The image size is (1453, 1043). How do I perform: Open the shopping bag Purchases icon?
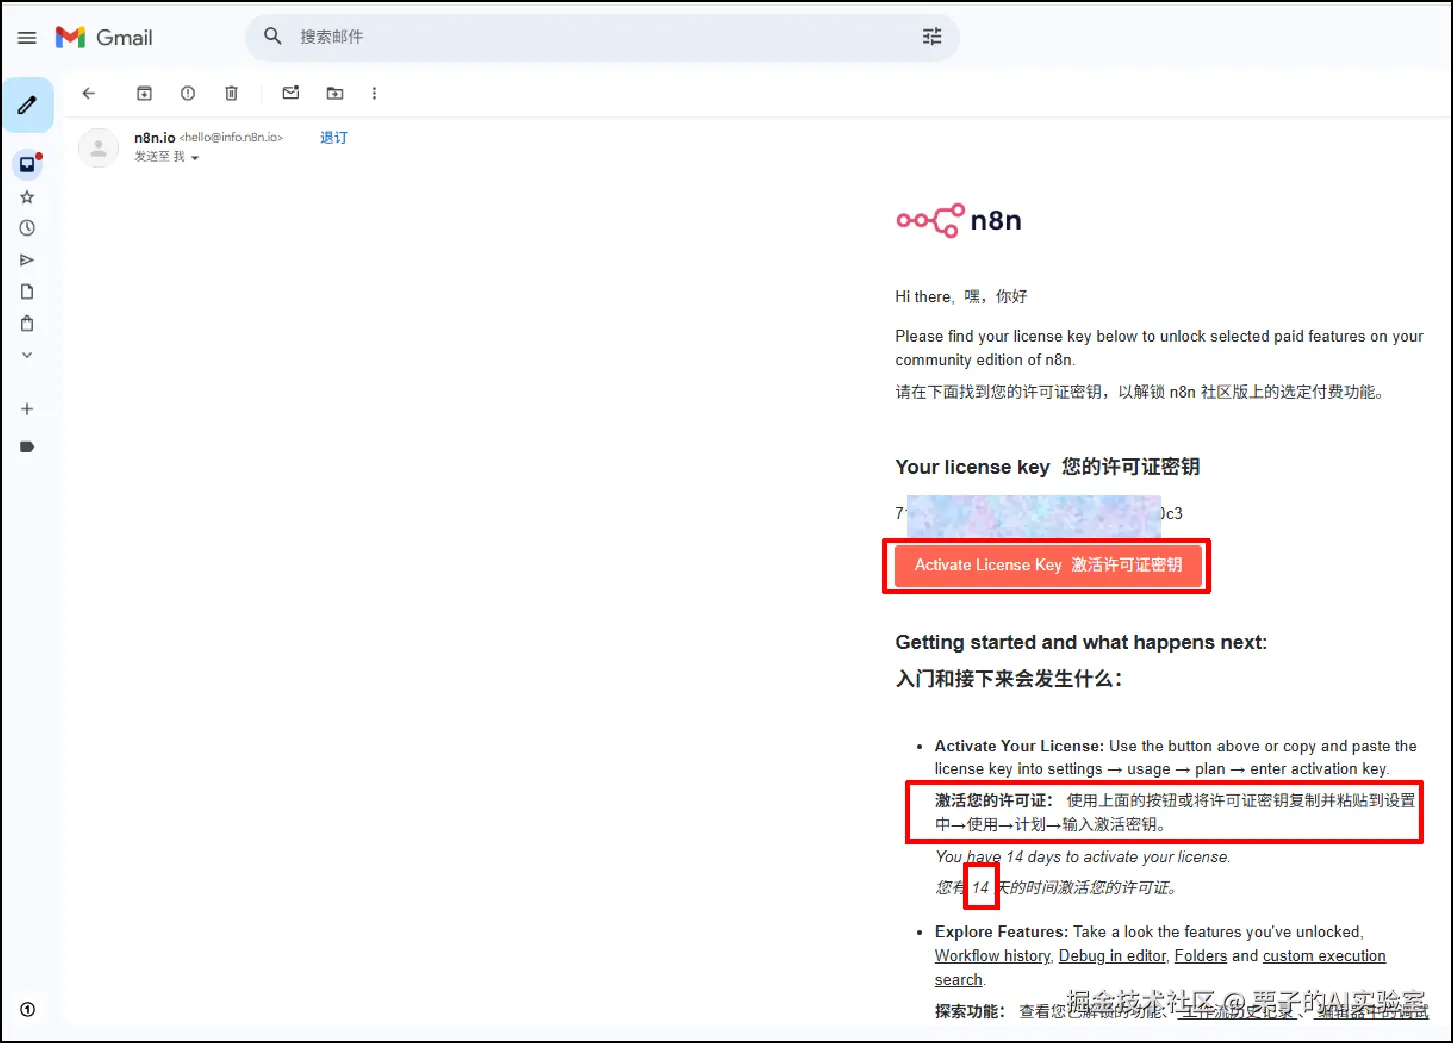27,323
